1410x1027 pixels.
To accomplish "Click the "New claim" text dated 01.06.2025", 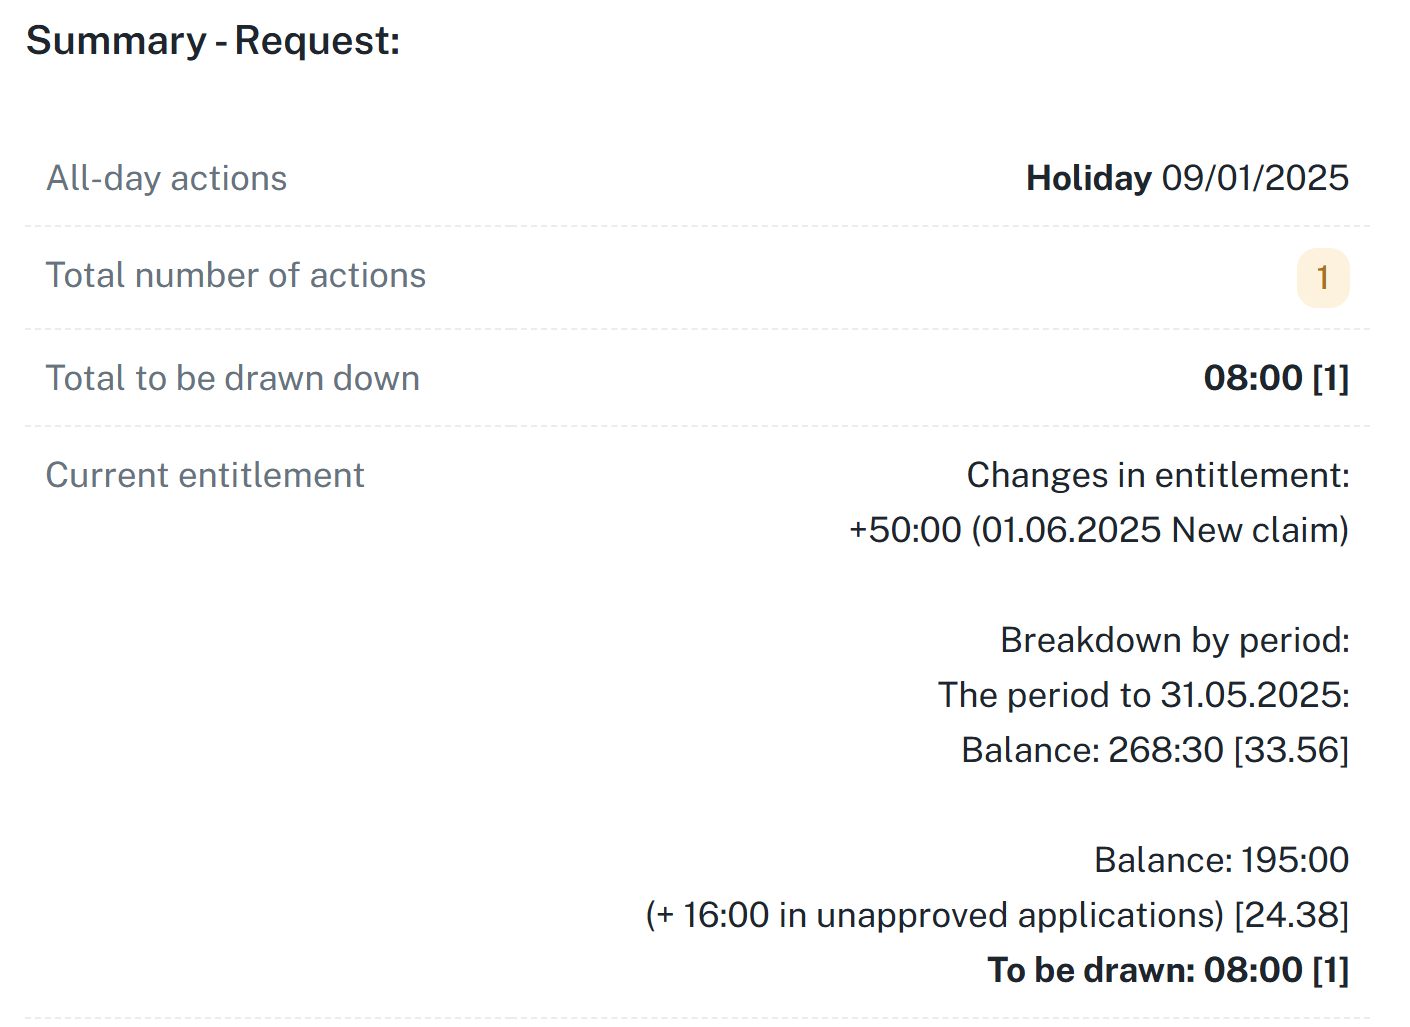I will click(1258, 530).
